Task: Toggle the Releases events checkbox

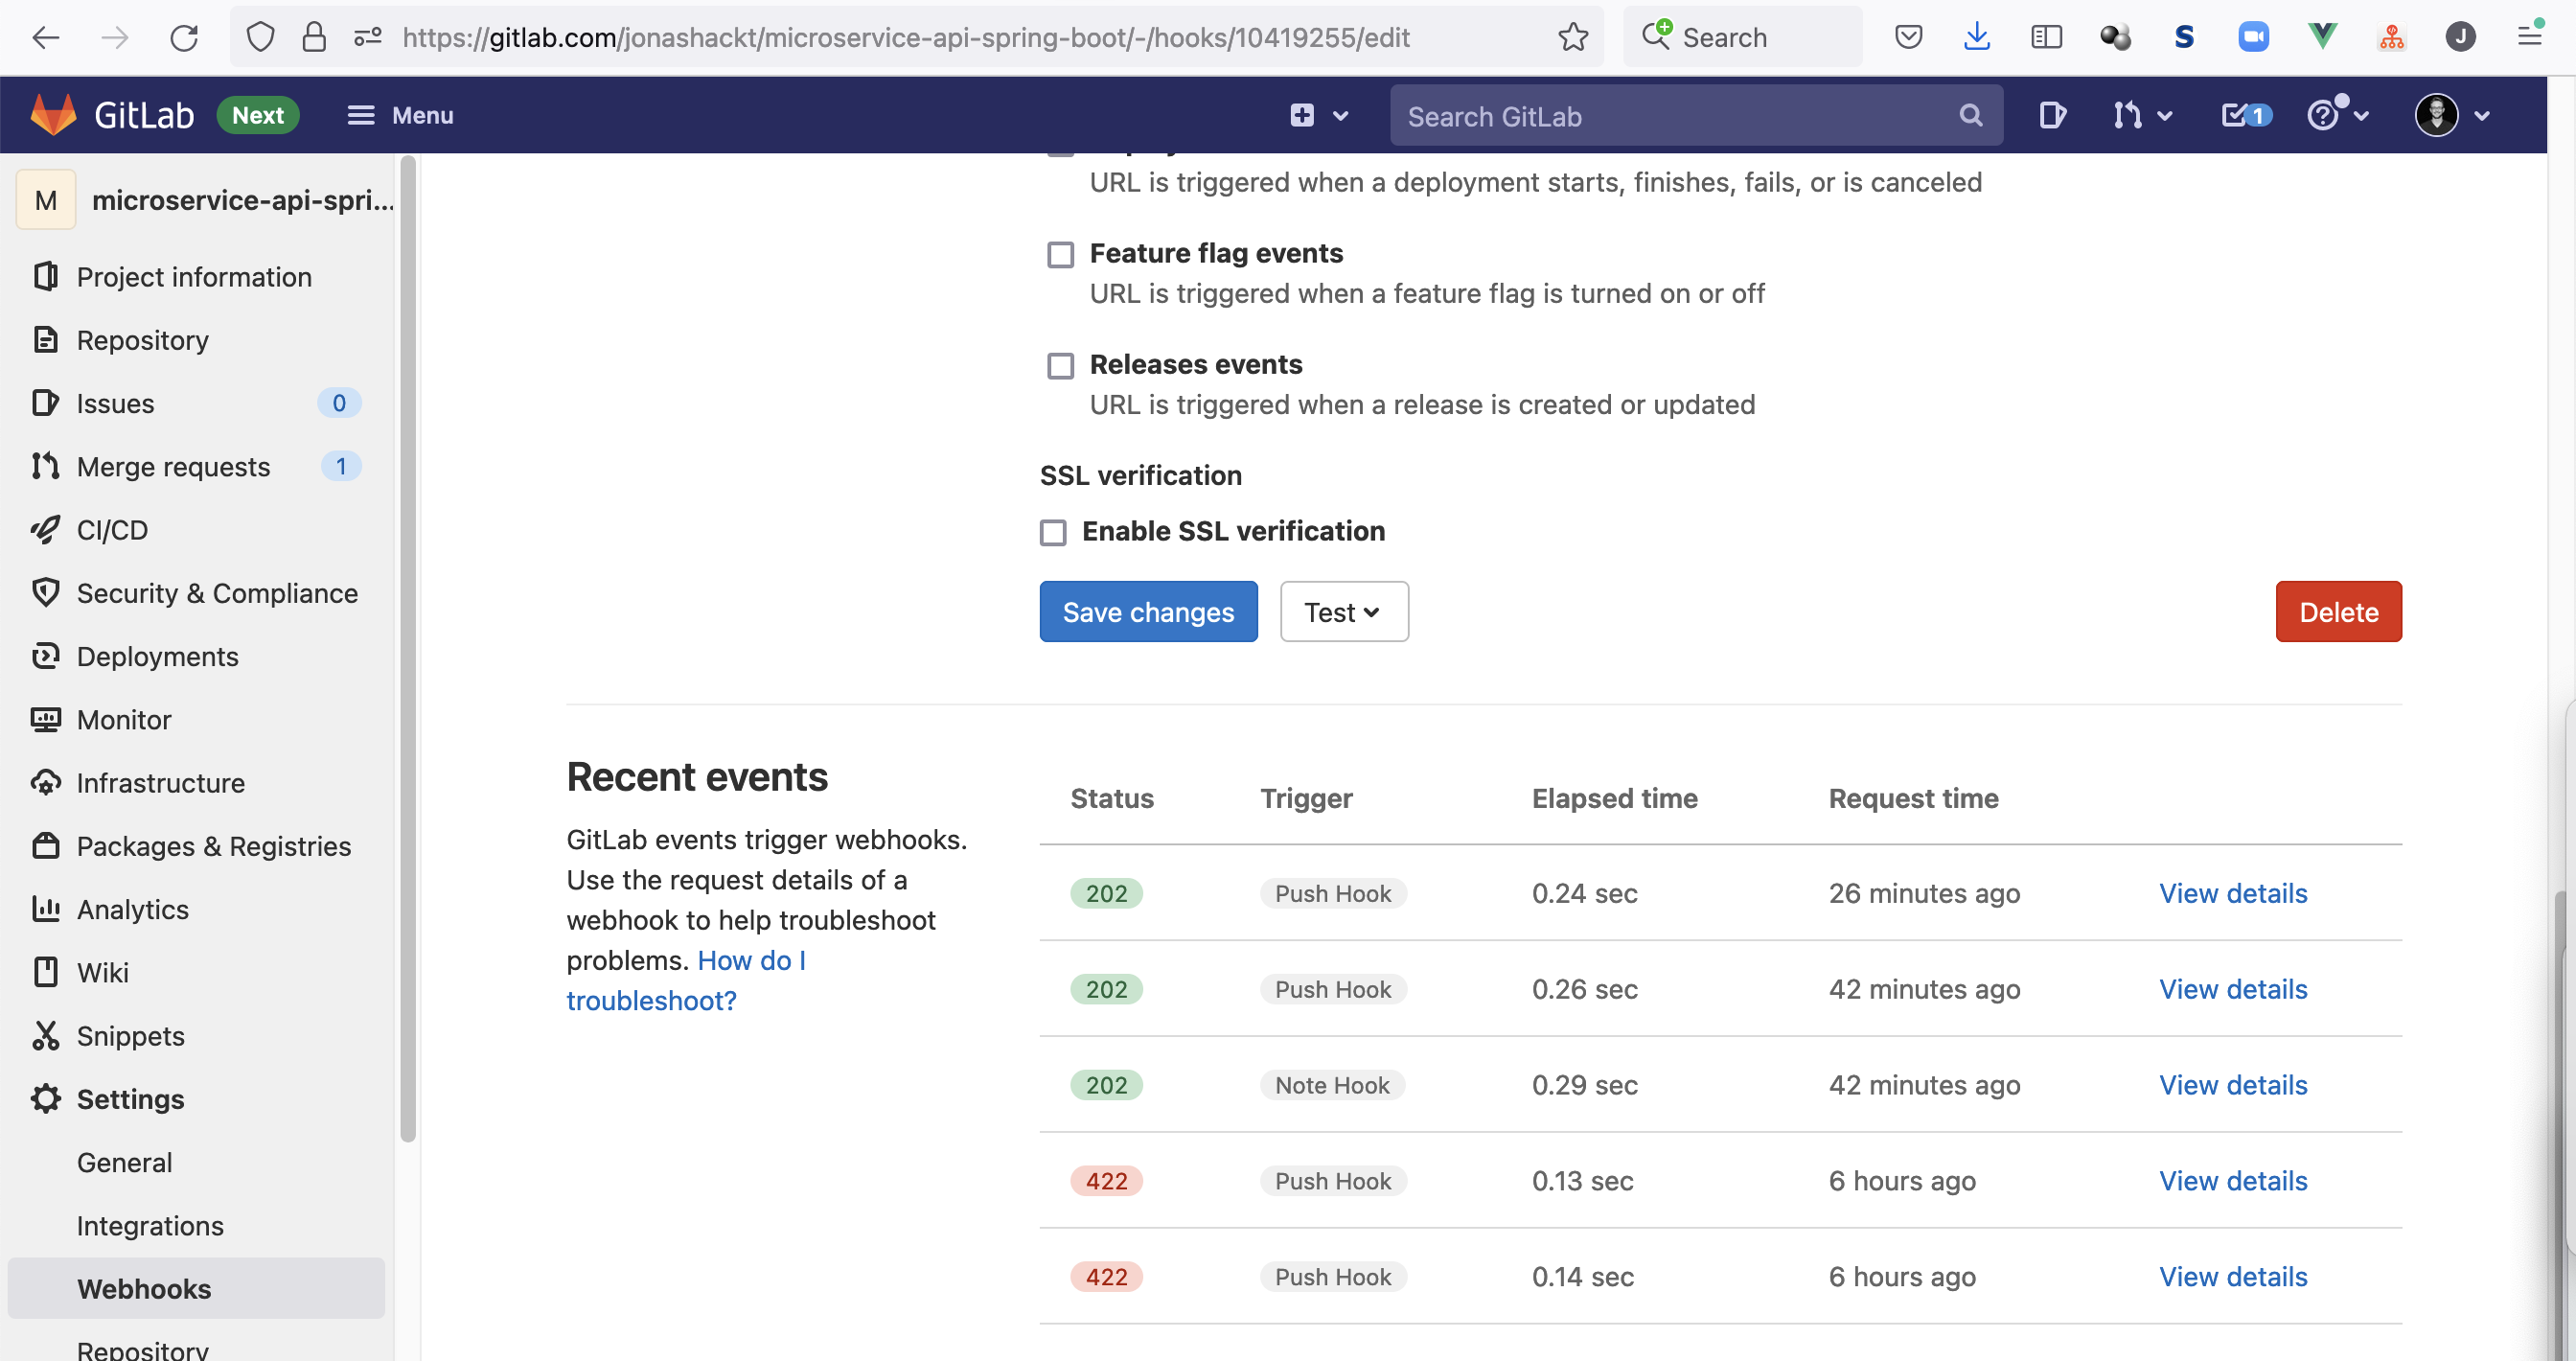Action: point(1058,363)
